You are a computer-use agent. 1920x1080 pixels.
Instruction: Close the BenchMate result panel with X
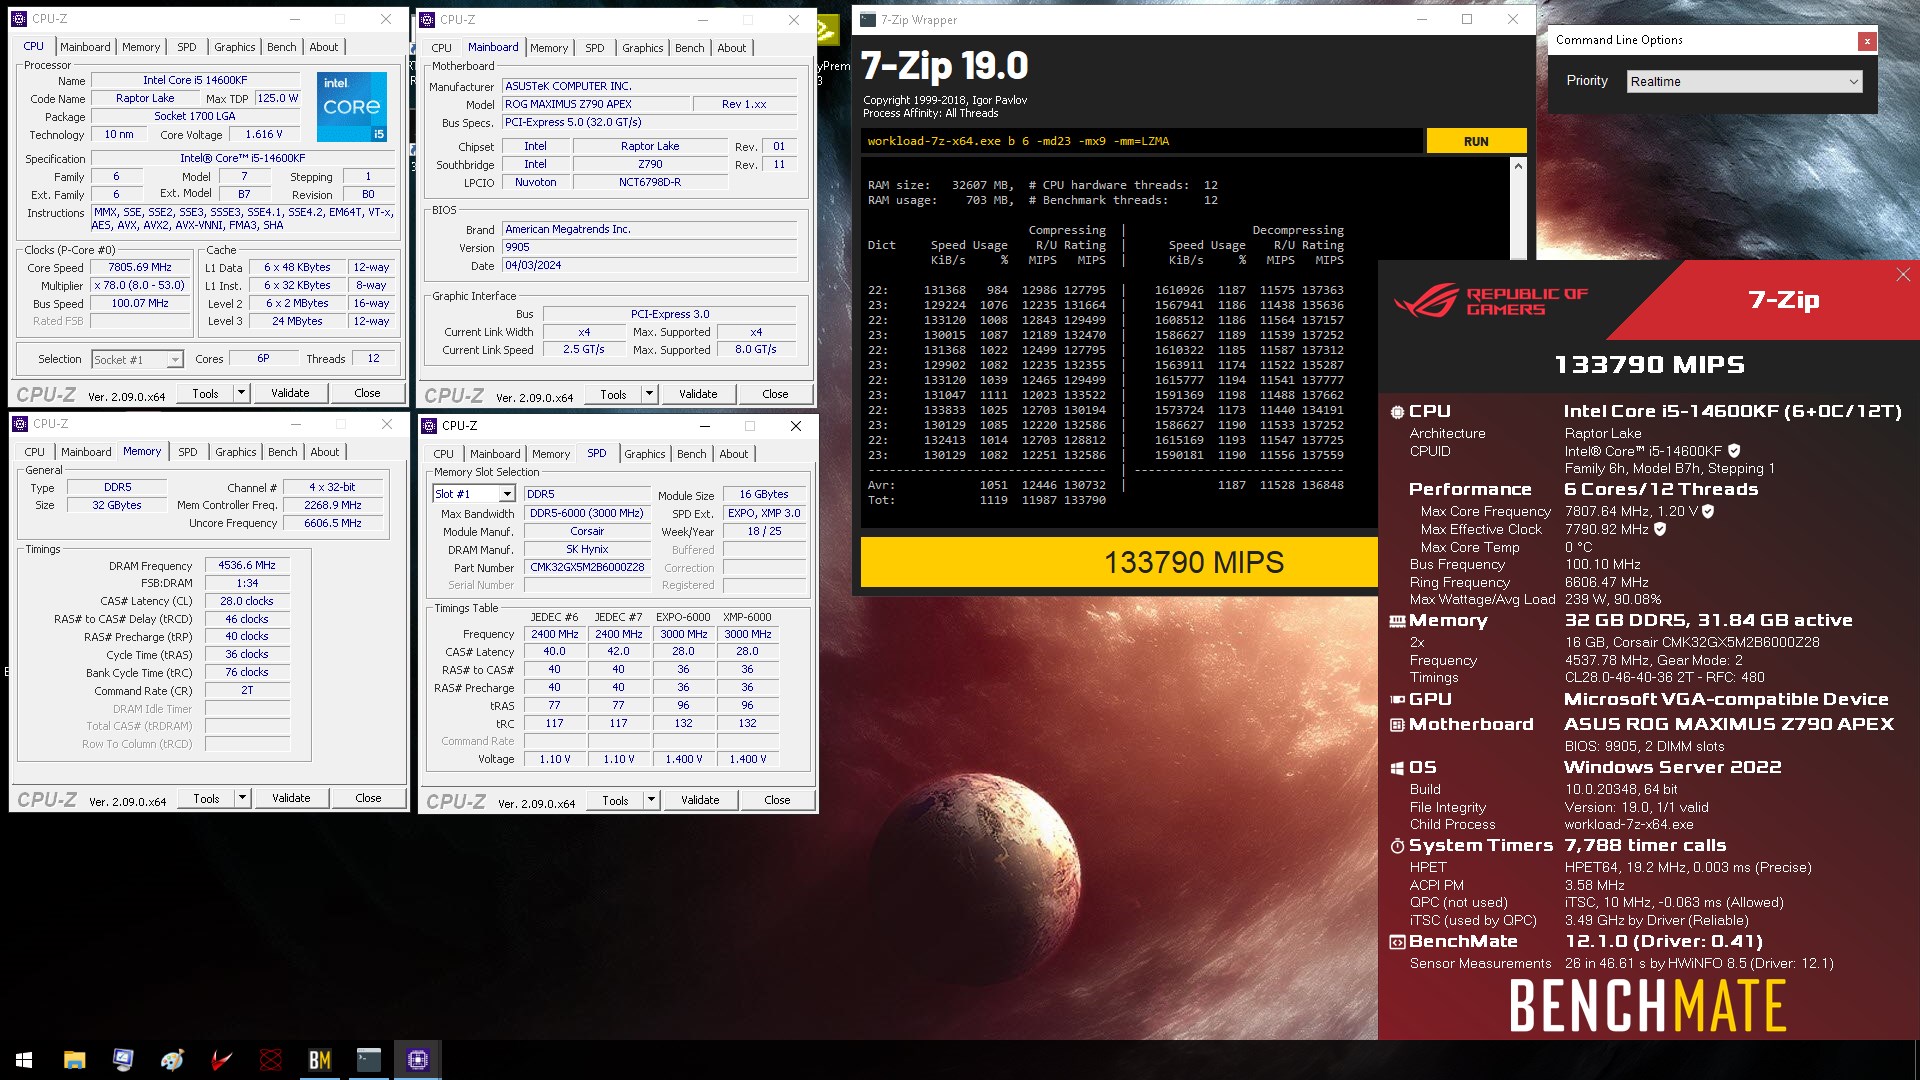click(1902, 275)
